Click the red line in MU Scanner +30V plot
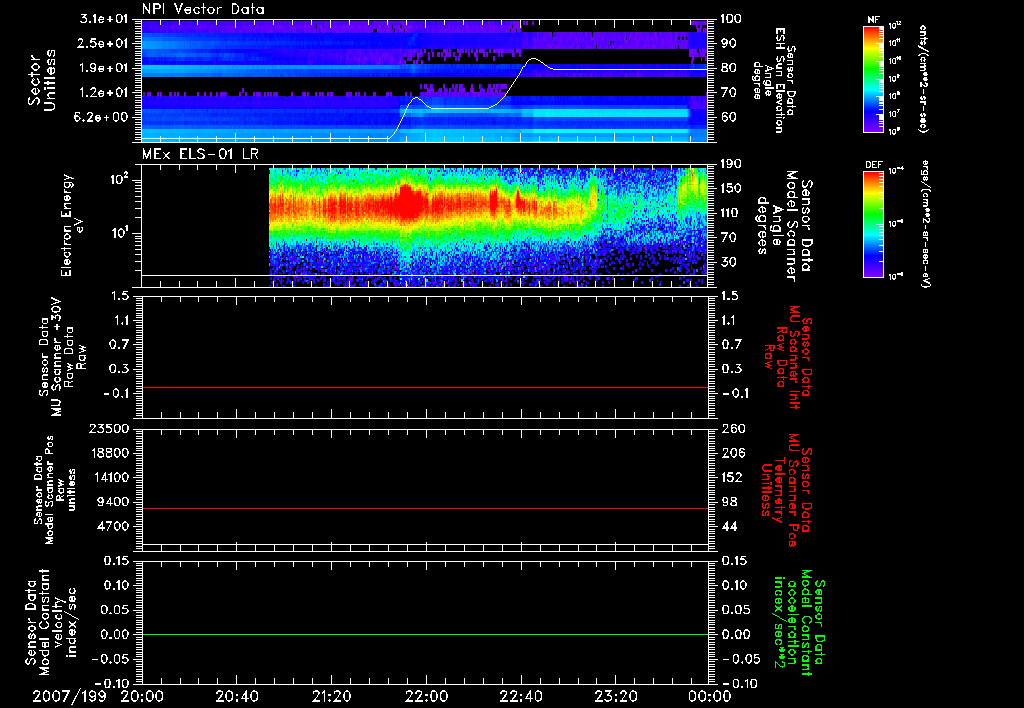The height and width of the screenshot is (708, 1024). (425, 387)
